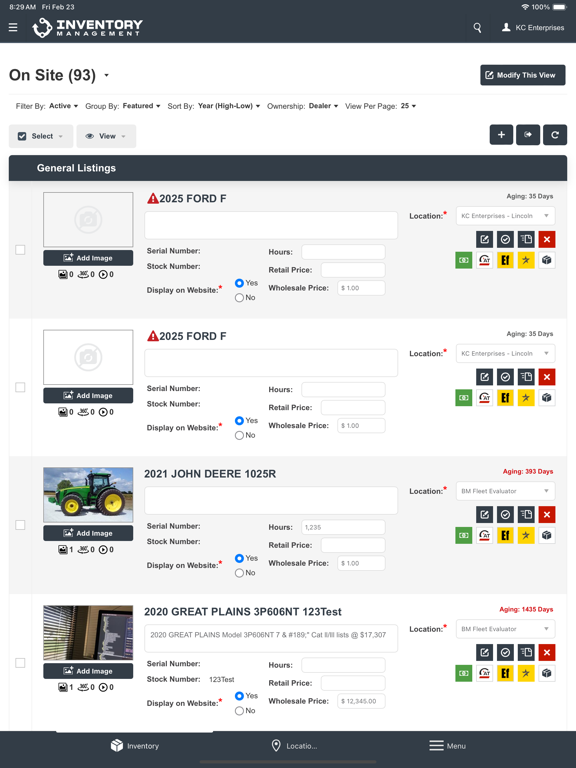Click the Inventory Management logo

coord(87,27)
